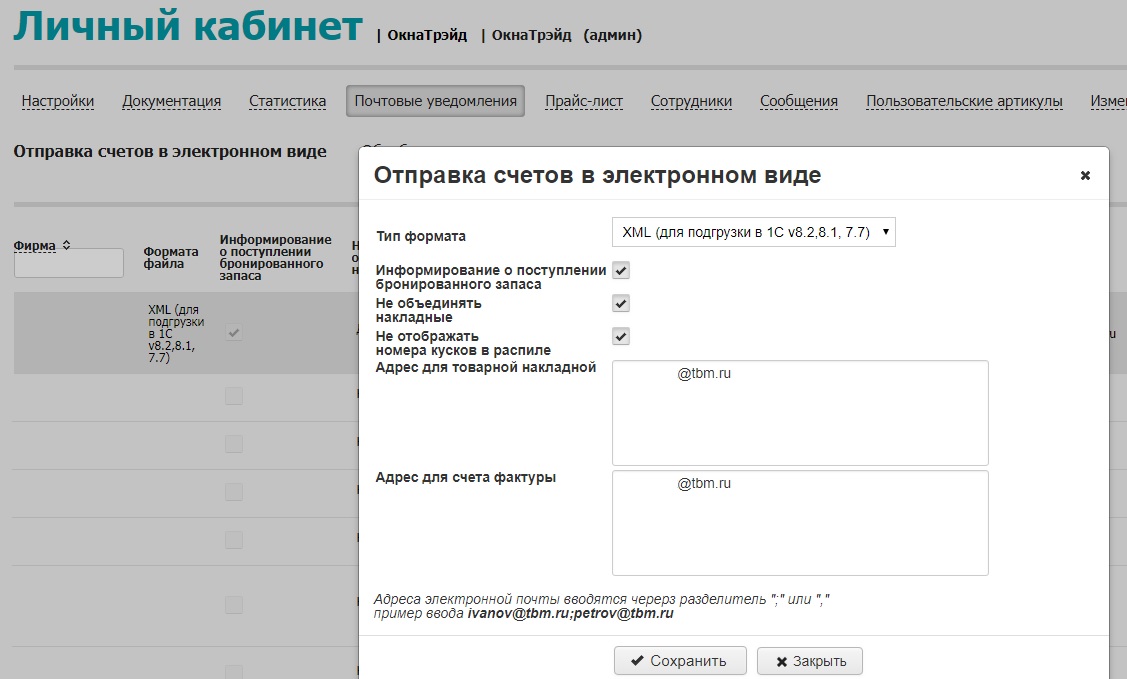Toggle Не отображать номера кусков в распиле
This screenshot has width=1127, height=679.
pos(621,337)
